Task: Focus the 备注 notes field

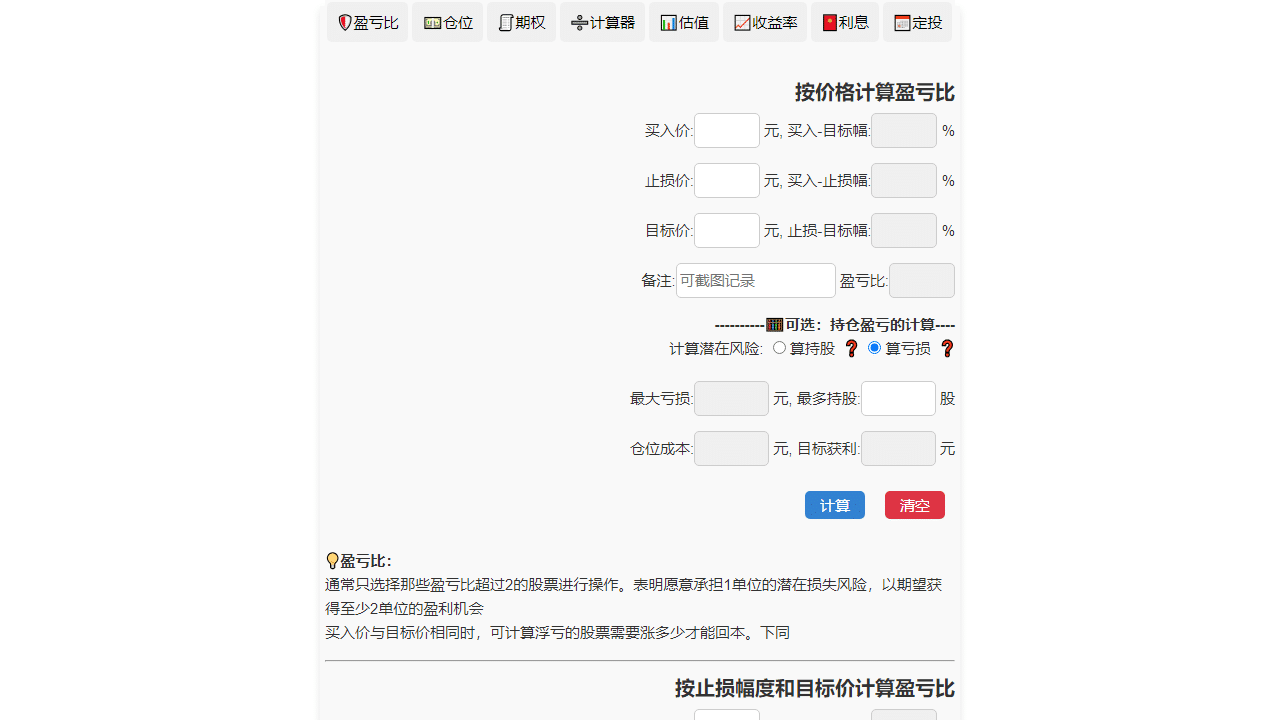Action: point(756,281)
